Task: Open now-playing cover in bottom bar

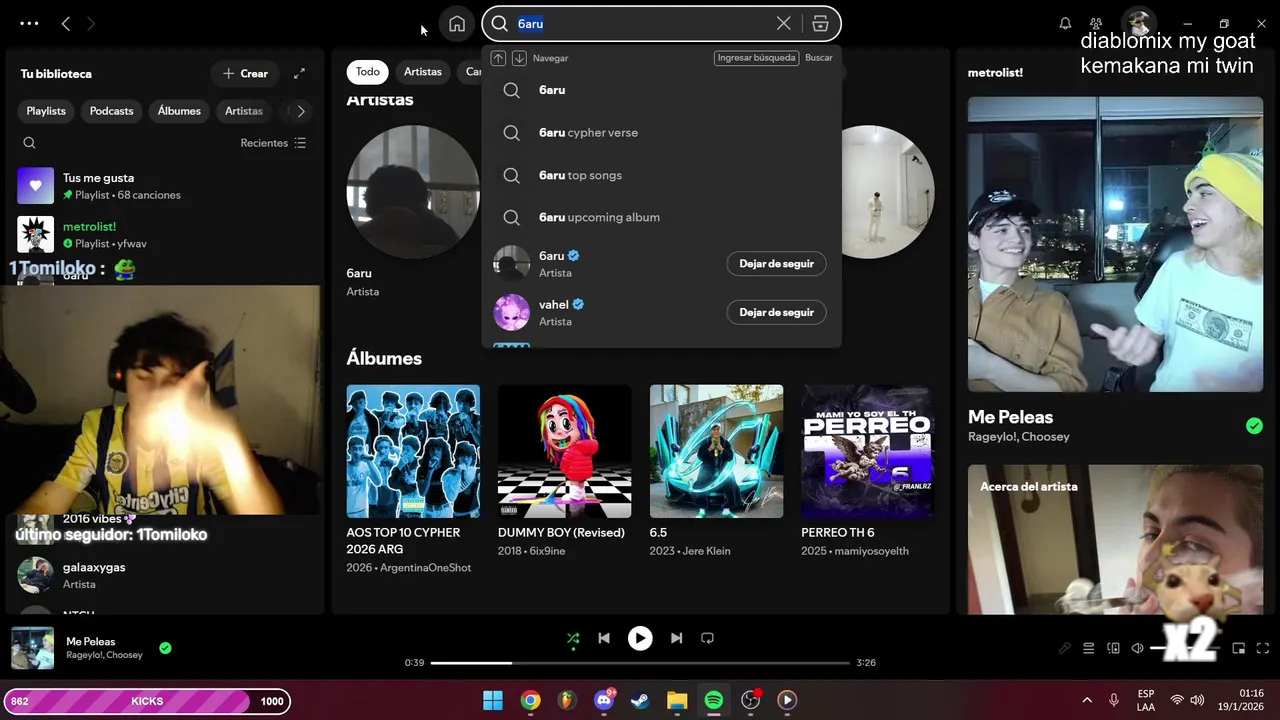Action: point(32,648)
